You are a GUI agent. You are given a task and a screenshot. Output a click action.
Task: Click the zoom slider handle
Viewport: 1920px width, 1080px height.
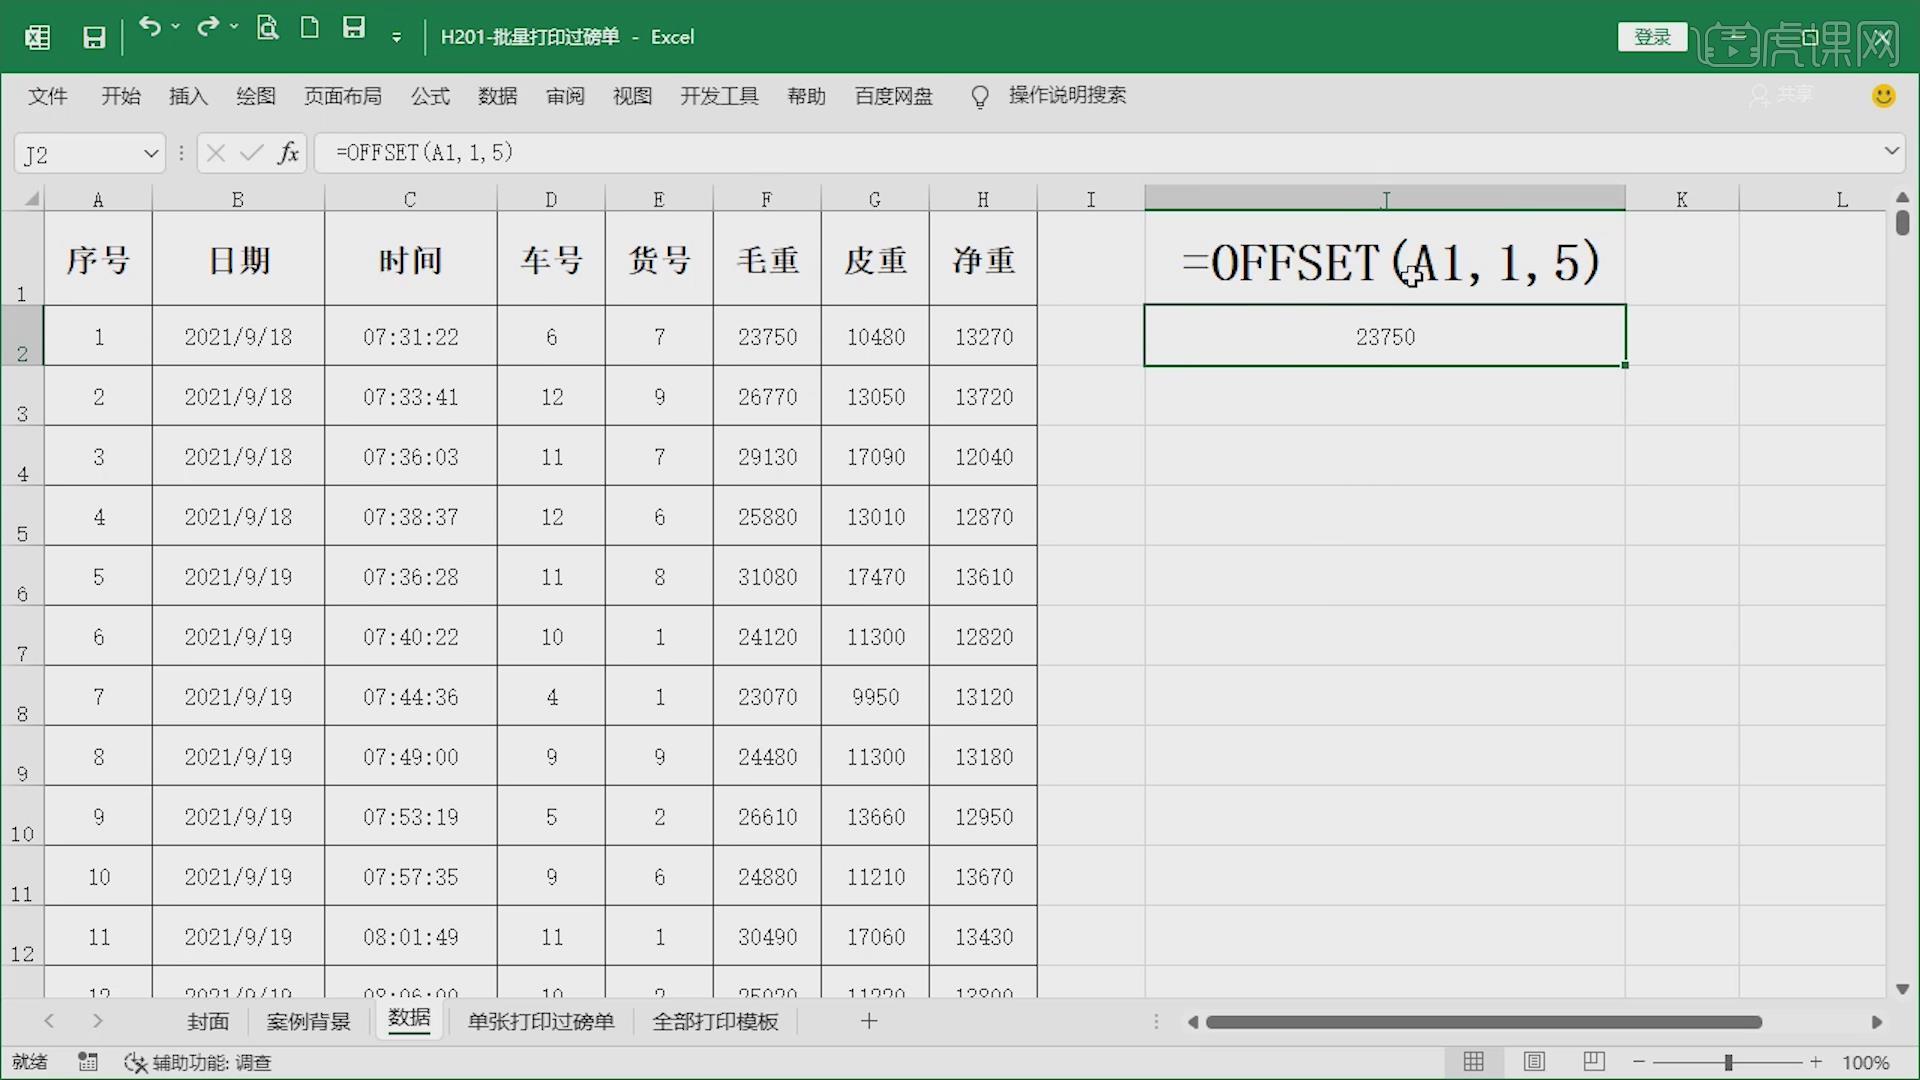tap(1728, 1062)
